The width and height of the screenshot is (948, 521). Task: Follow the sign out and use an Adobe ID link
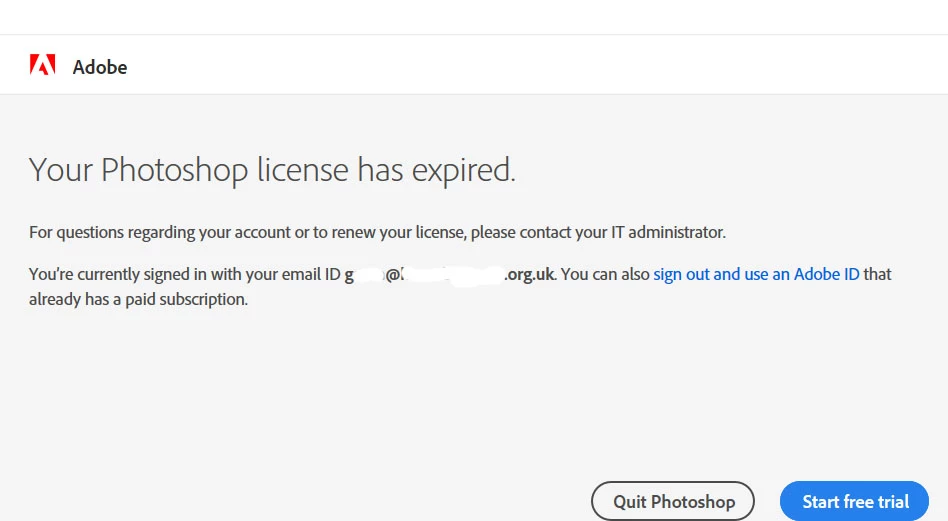tap(756, 274)
